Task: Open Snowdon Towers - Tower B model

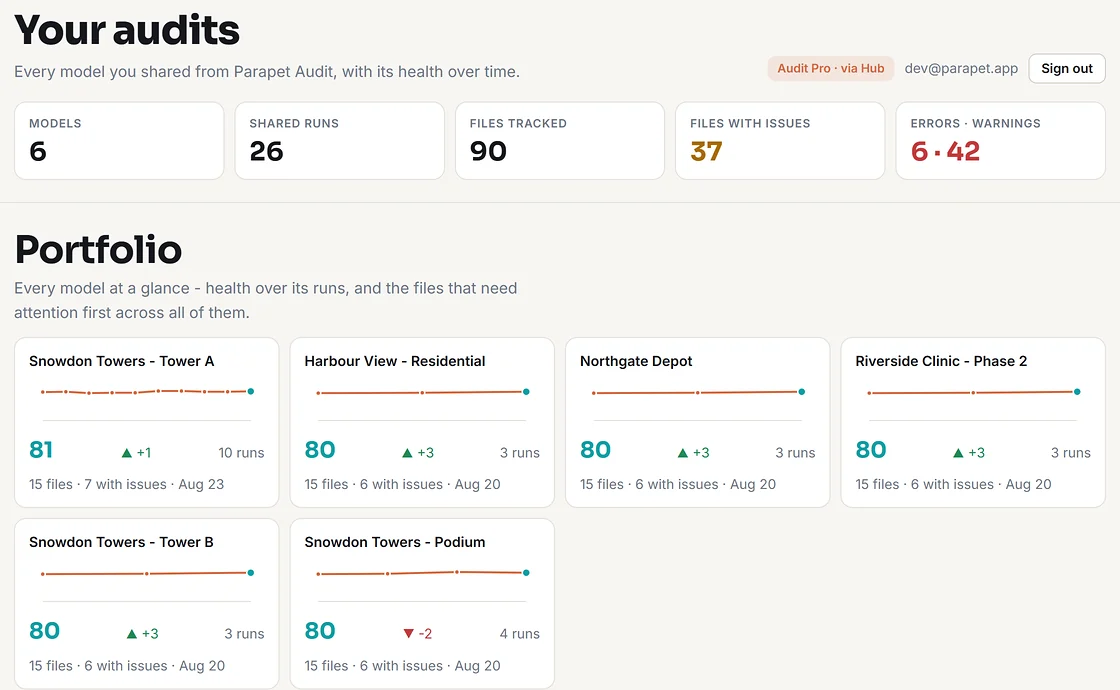Action: tap(146, 604)
